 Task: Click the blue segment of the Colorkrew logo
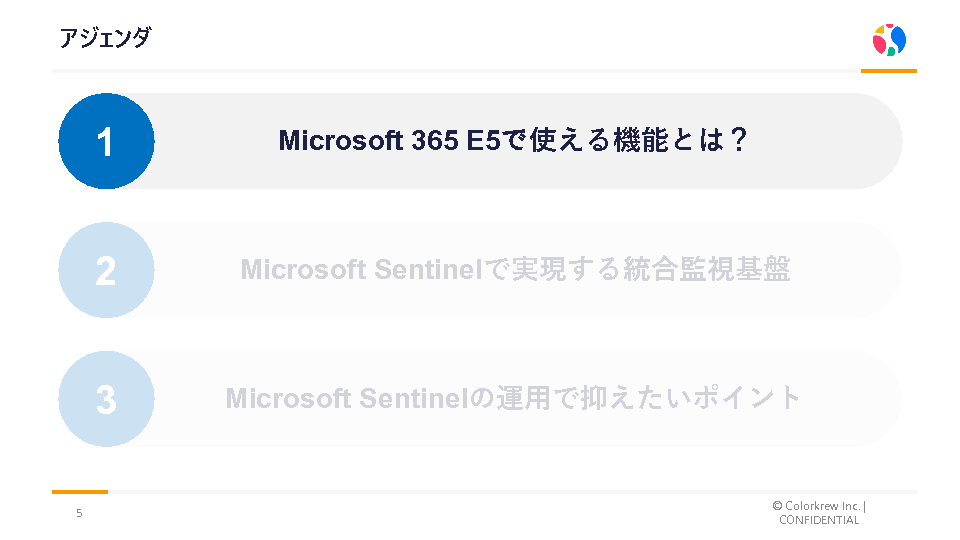[898, 38]
